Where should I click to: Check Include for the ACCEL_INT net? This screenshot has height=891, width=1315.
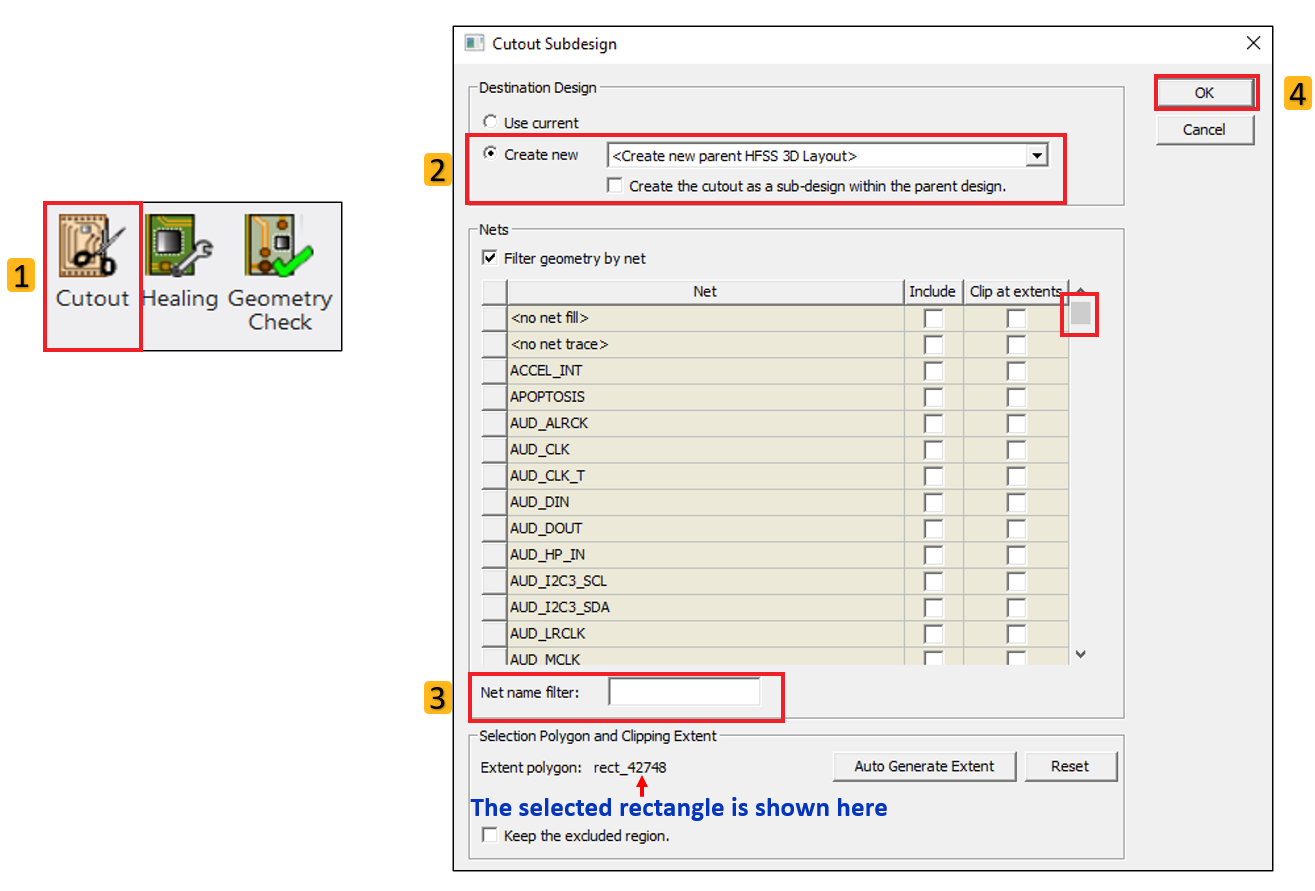coord(932,371)
